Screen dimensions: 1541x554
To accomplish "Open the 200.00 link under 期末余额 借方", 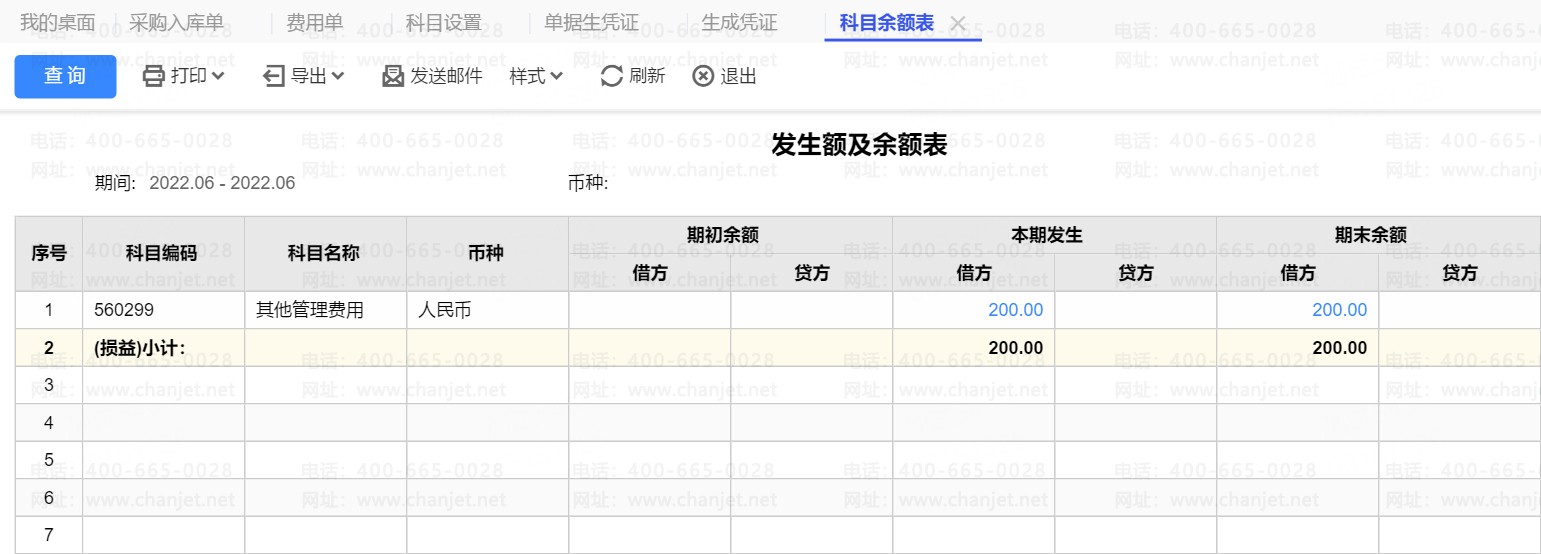I will (1339, 310).
